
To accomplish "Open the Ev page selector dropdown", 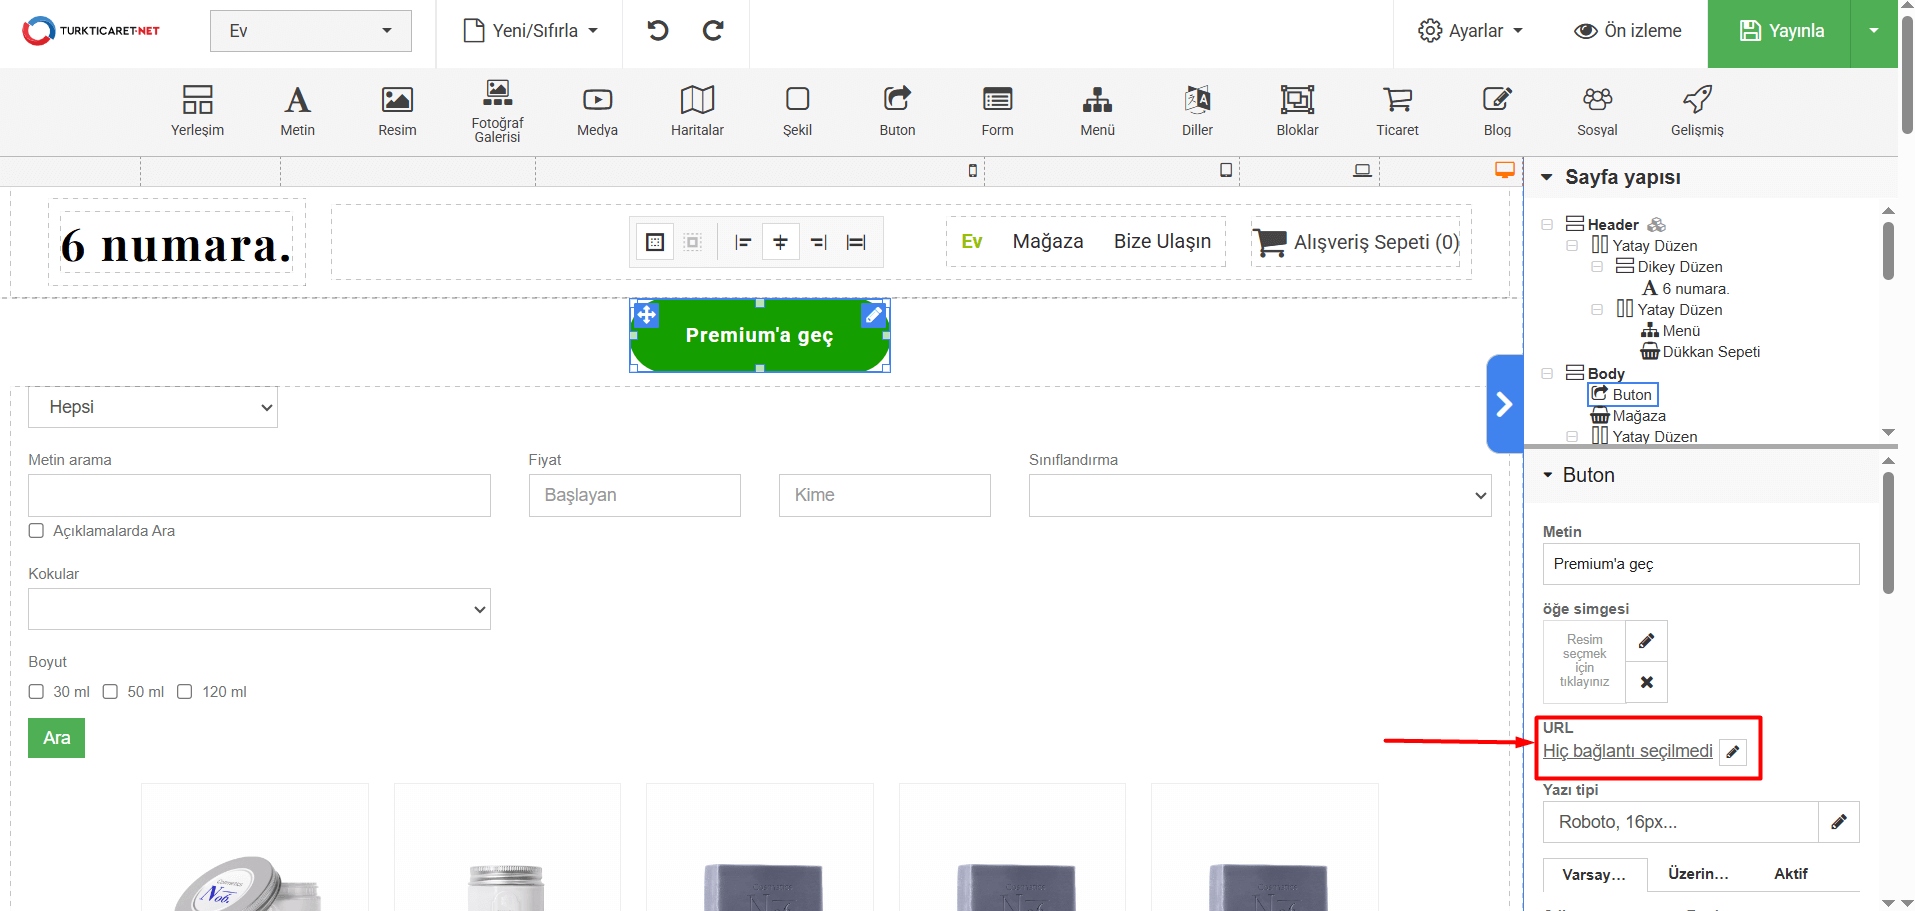I will point(310,31).
